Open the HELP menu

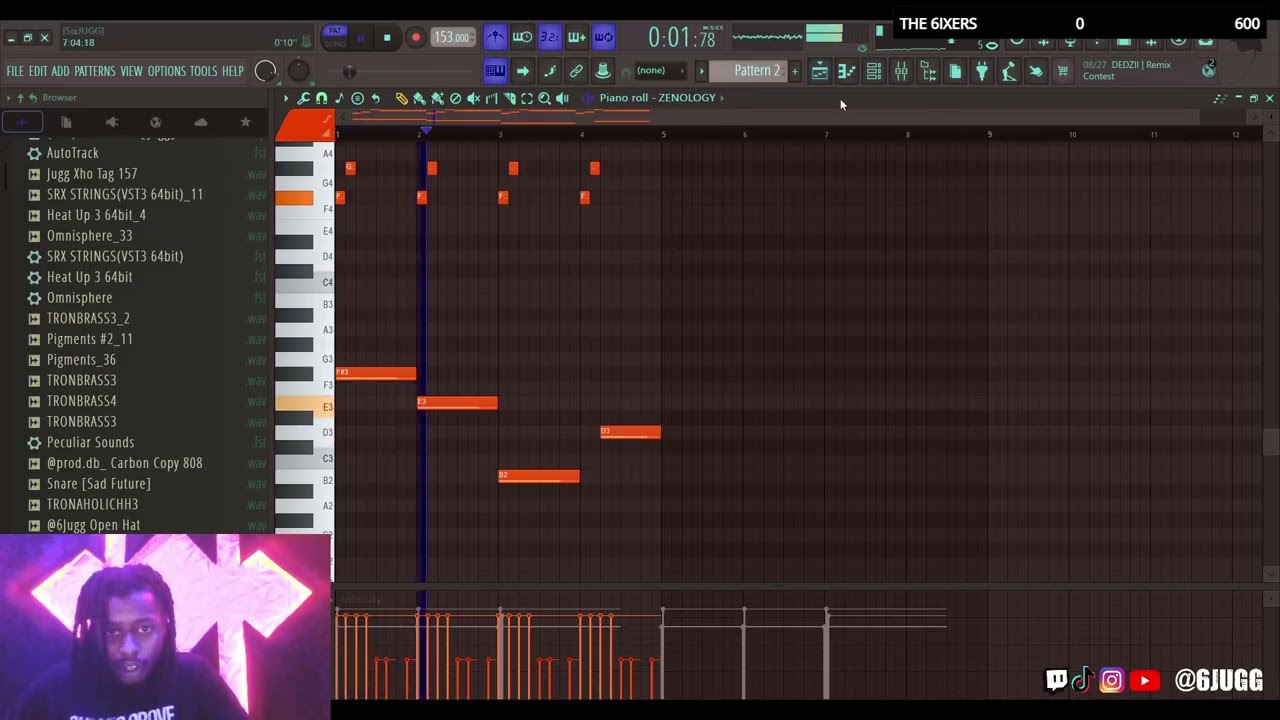232,71
